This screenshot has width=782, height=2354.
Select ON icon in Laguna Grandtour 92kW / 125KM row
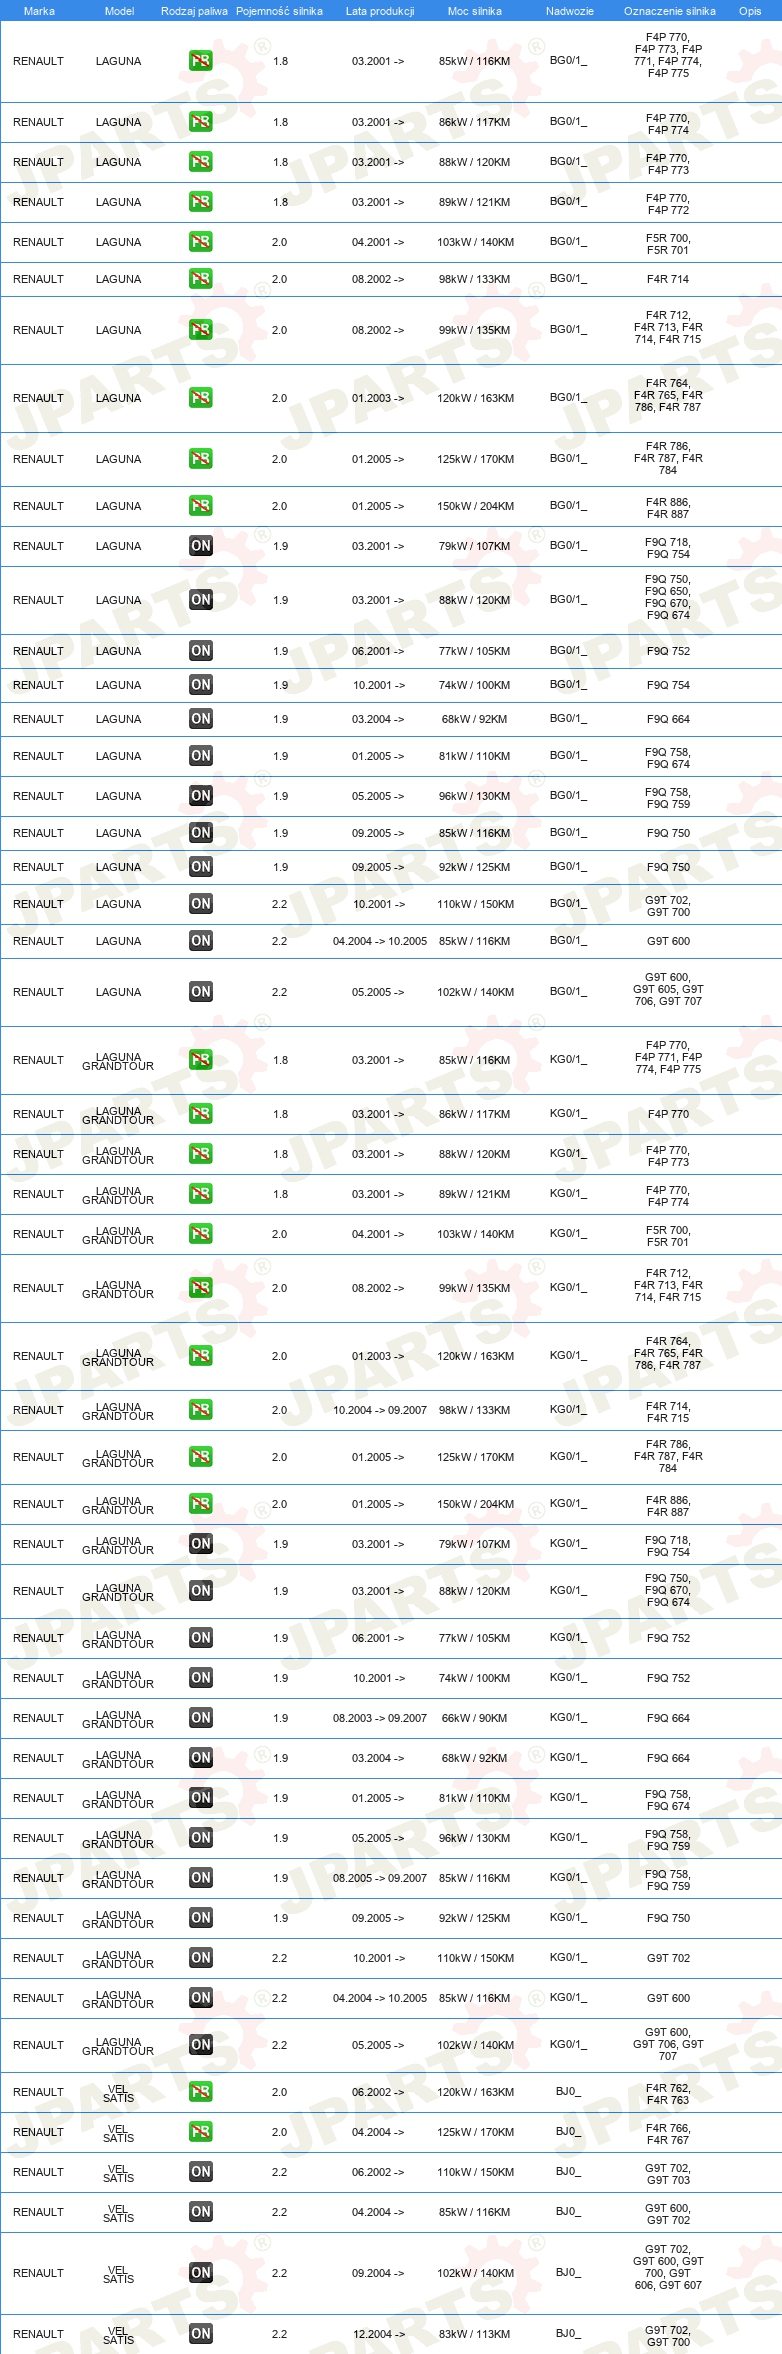tap(200, 1918)
